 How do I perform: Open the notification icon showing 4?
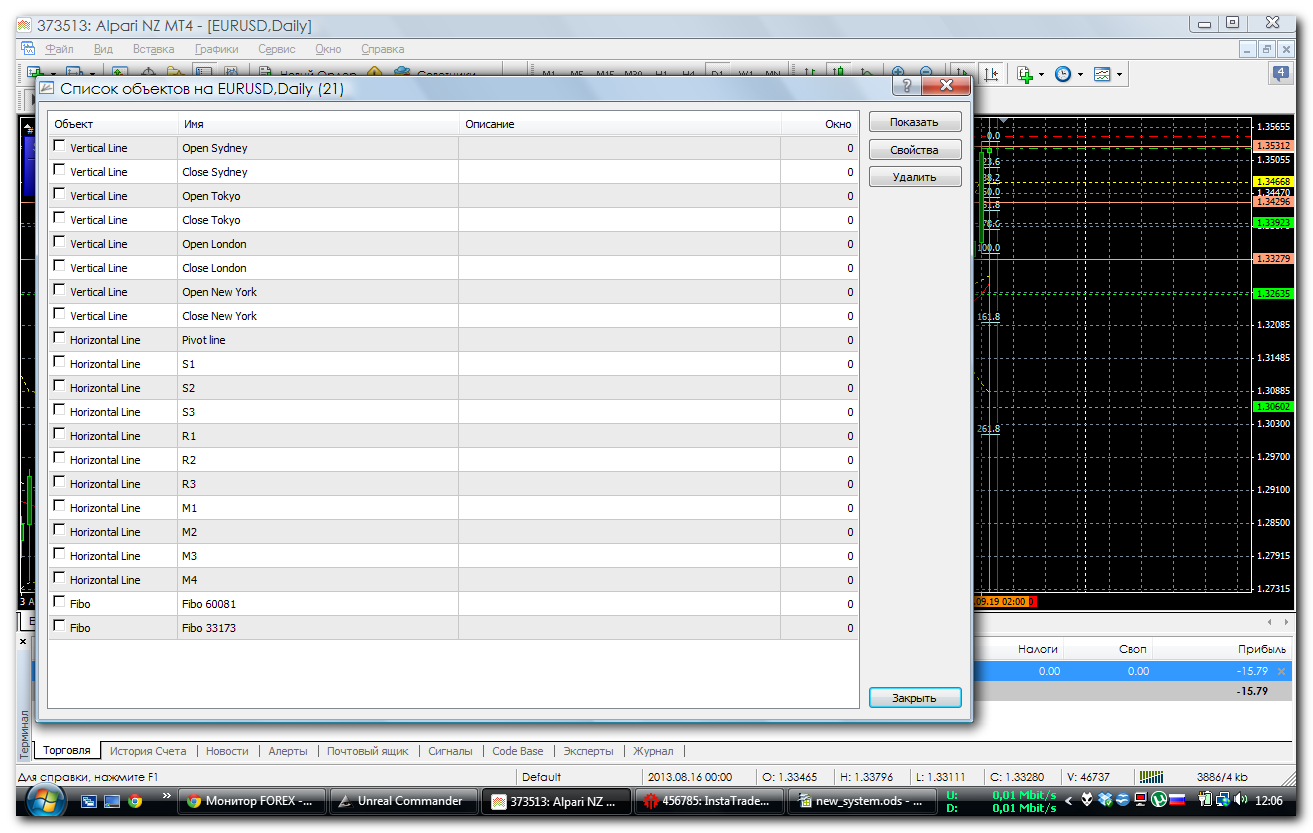click(x=1280, y=74)
